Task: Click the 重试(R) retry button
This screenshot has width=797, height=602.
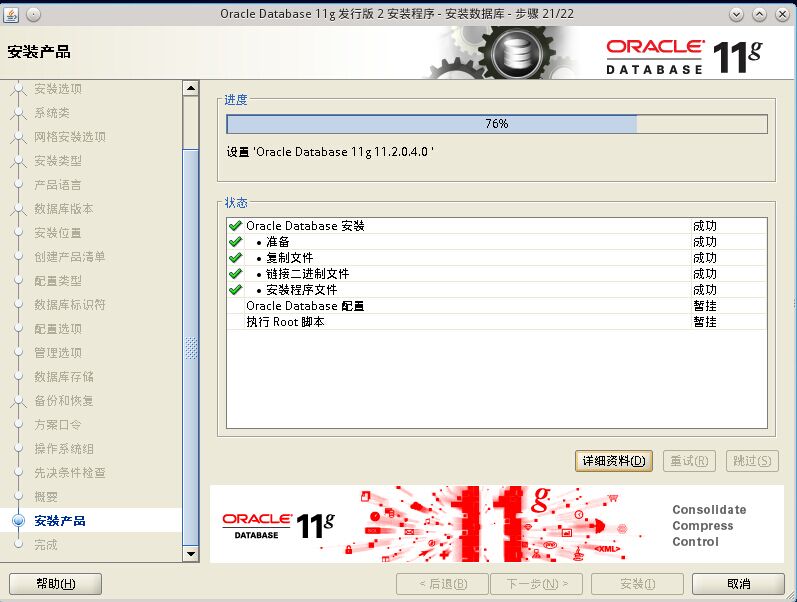Action: point(689,461)
